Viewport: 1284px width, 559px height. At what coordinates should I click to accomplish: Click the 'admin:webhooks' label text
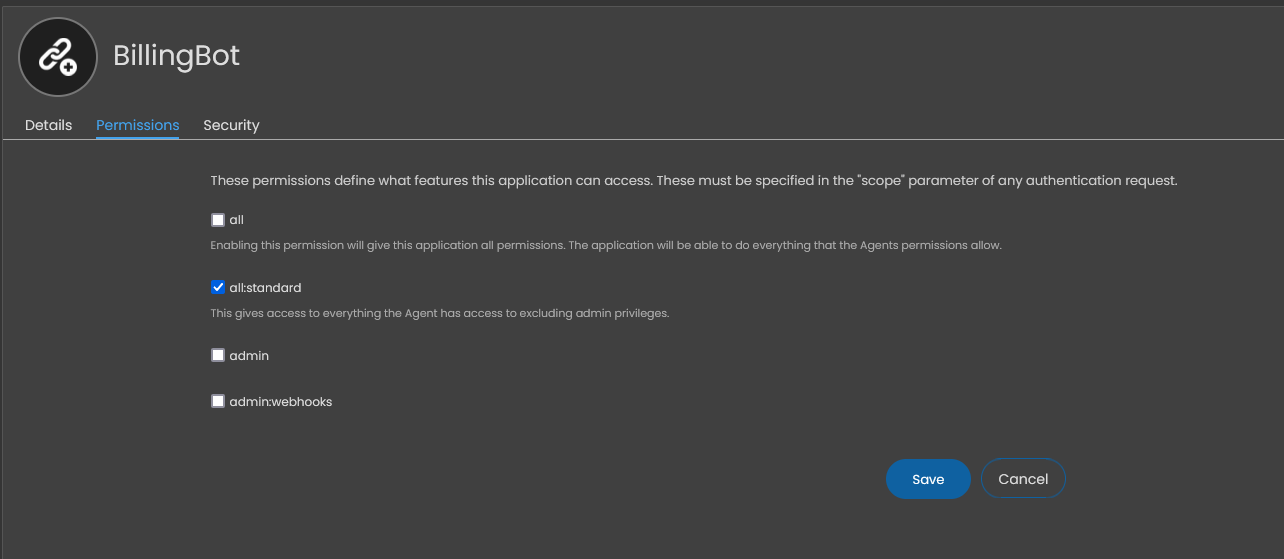280,402
